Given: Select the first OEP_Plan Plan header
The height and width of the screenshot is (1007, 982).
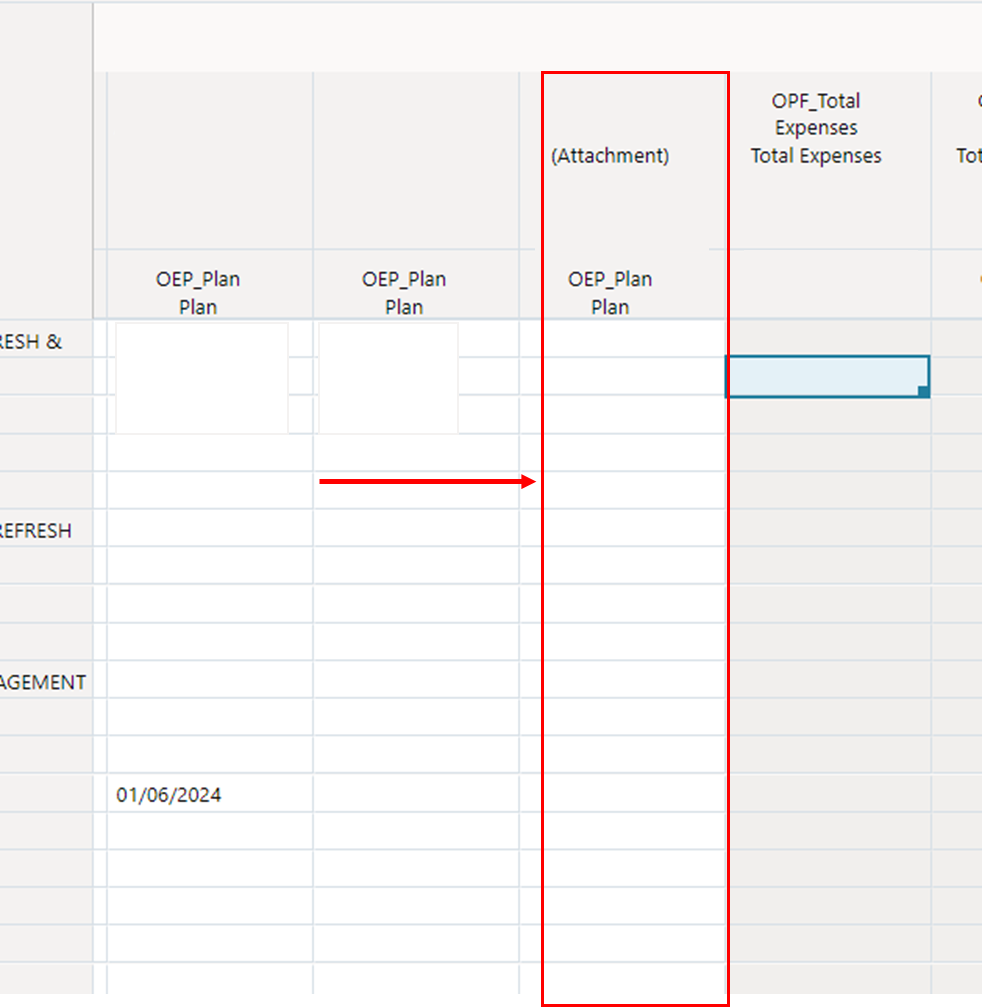Looking at the screenshot, I should point(197,293).
